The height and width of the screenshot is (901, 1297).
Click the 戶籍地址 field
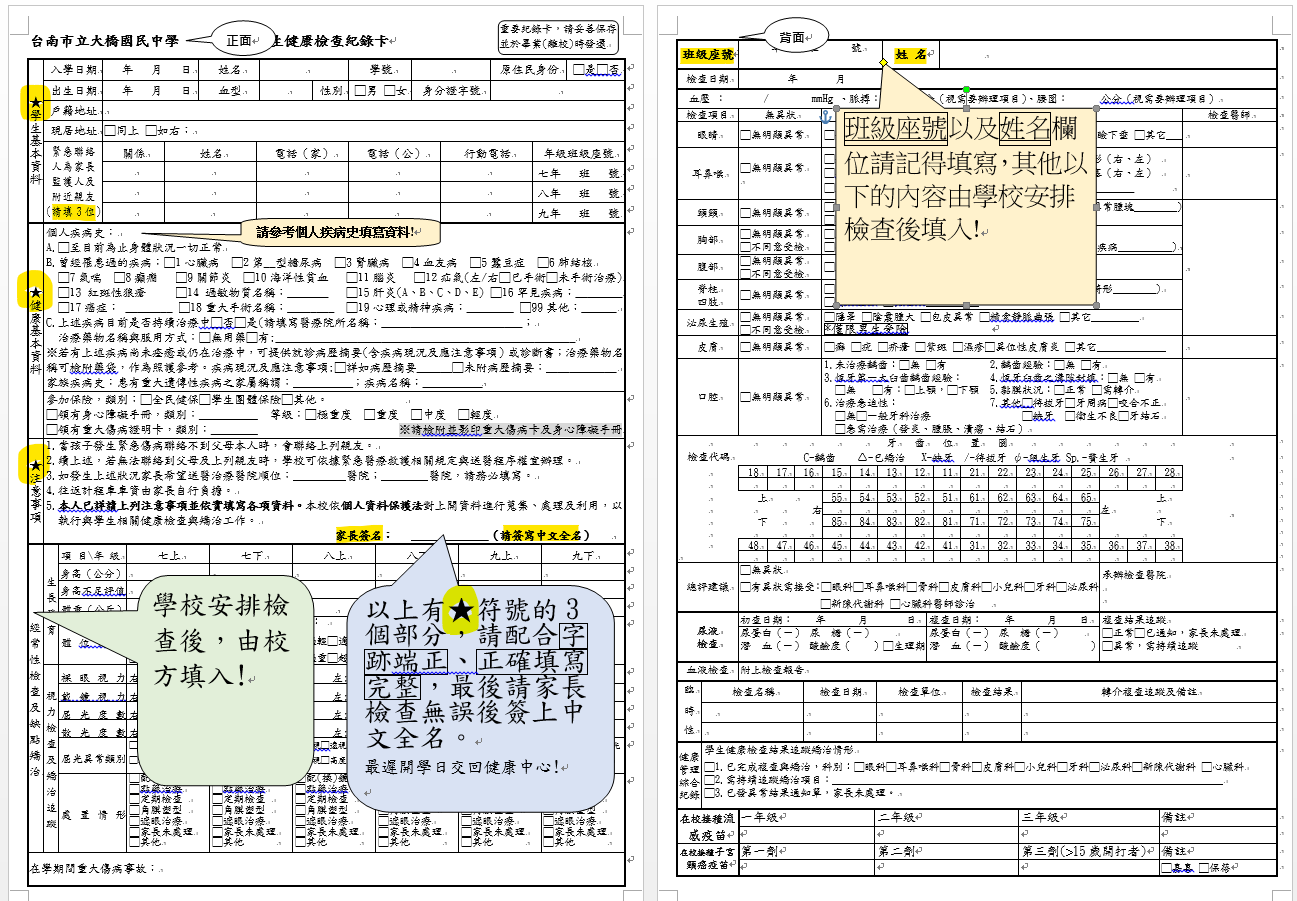point(362,110)
